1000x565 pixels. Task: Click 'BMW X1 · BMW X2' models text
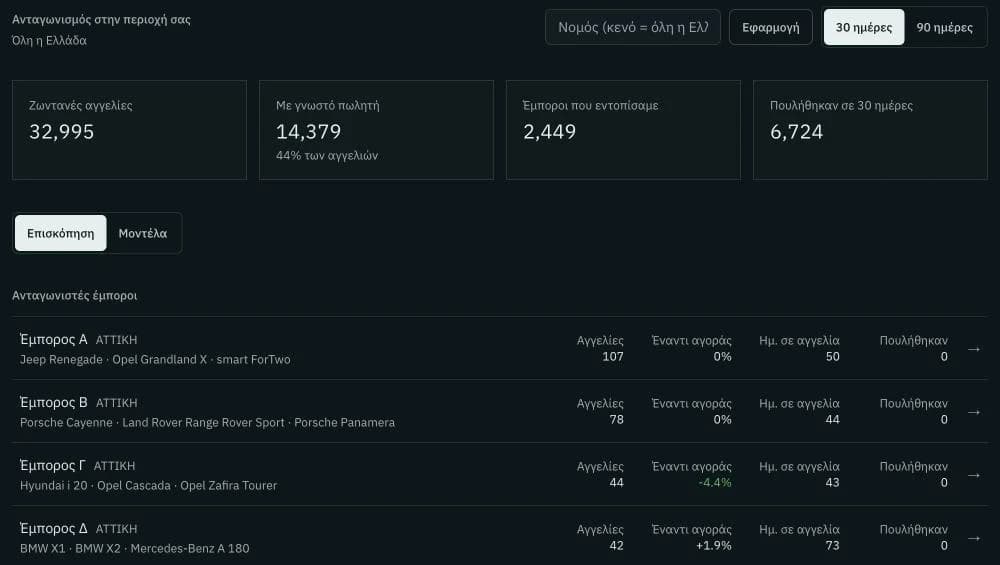[135, 548]
